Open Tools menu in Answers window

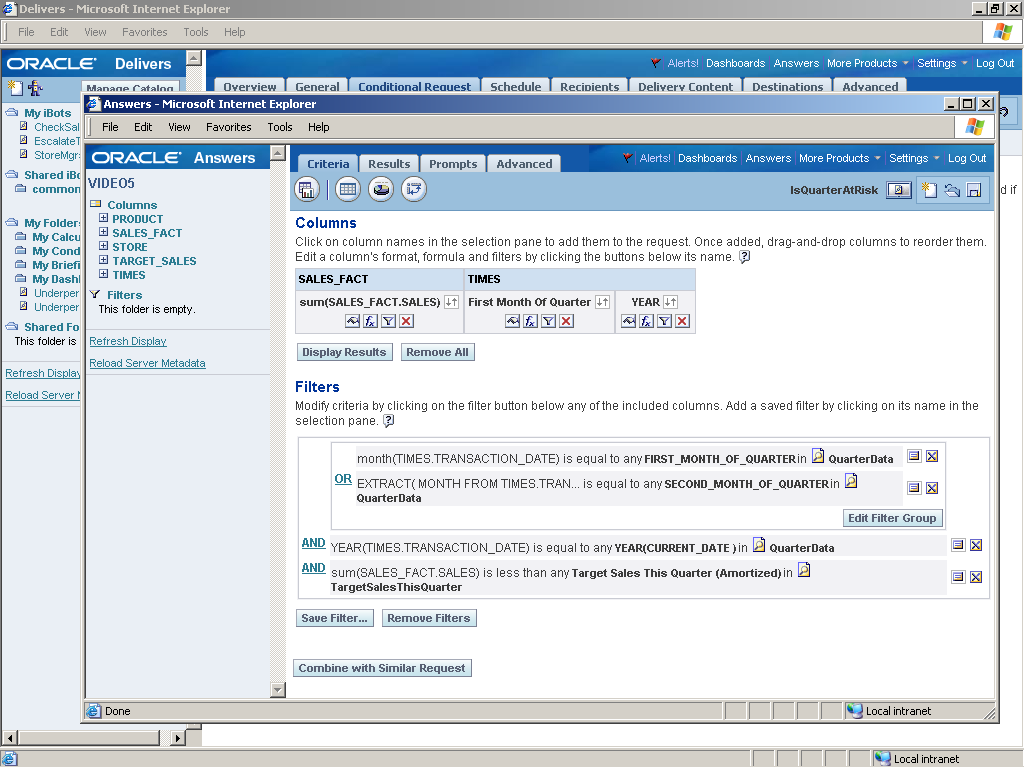280,127
